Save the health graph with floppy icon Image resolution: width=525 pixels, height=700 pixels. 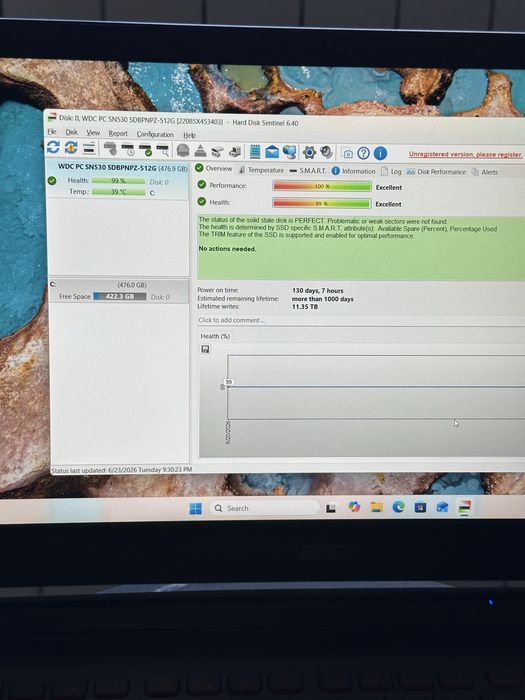tap(205, 349)
